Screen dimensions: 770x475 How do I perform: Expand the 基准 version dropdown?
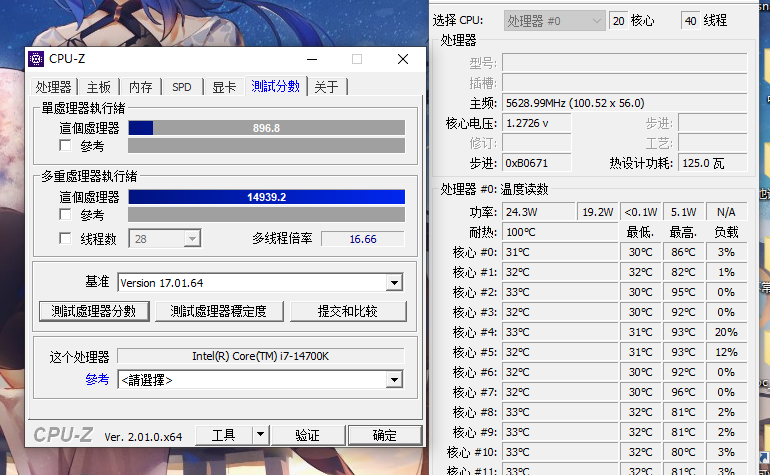394,283
